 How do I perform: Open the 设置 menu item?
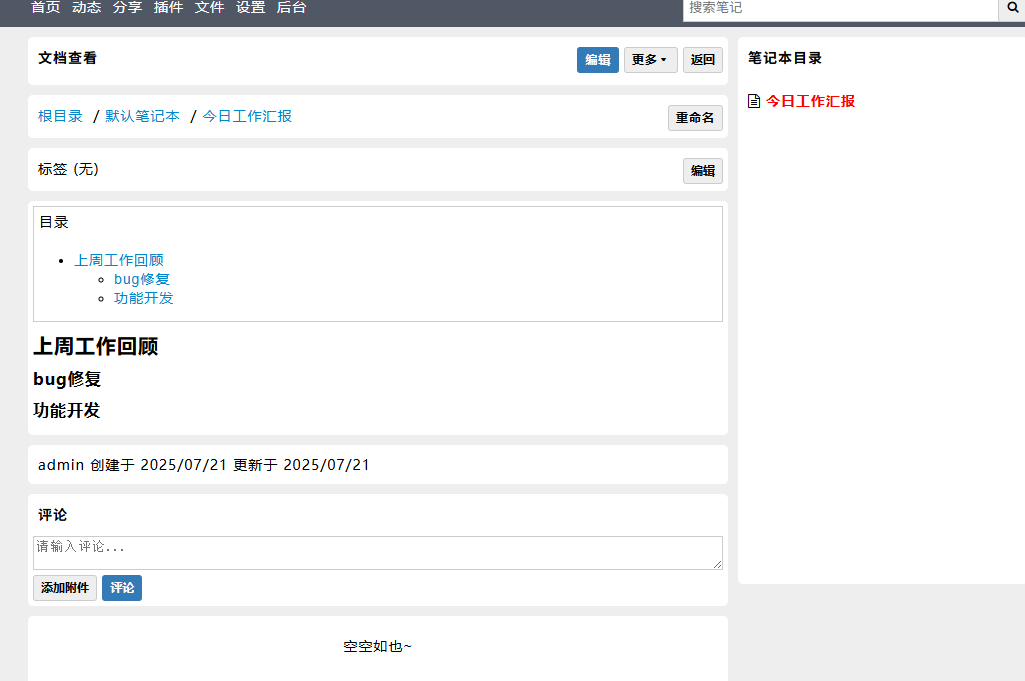click(x=250, y=8)
